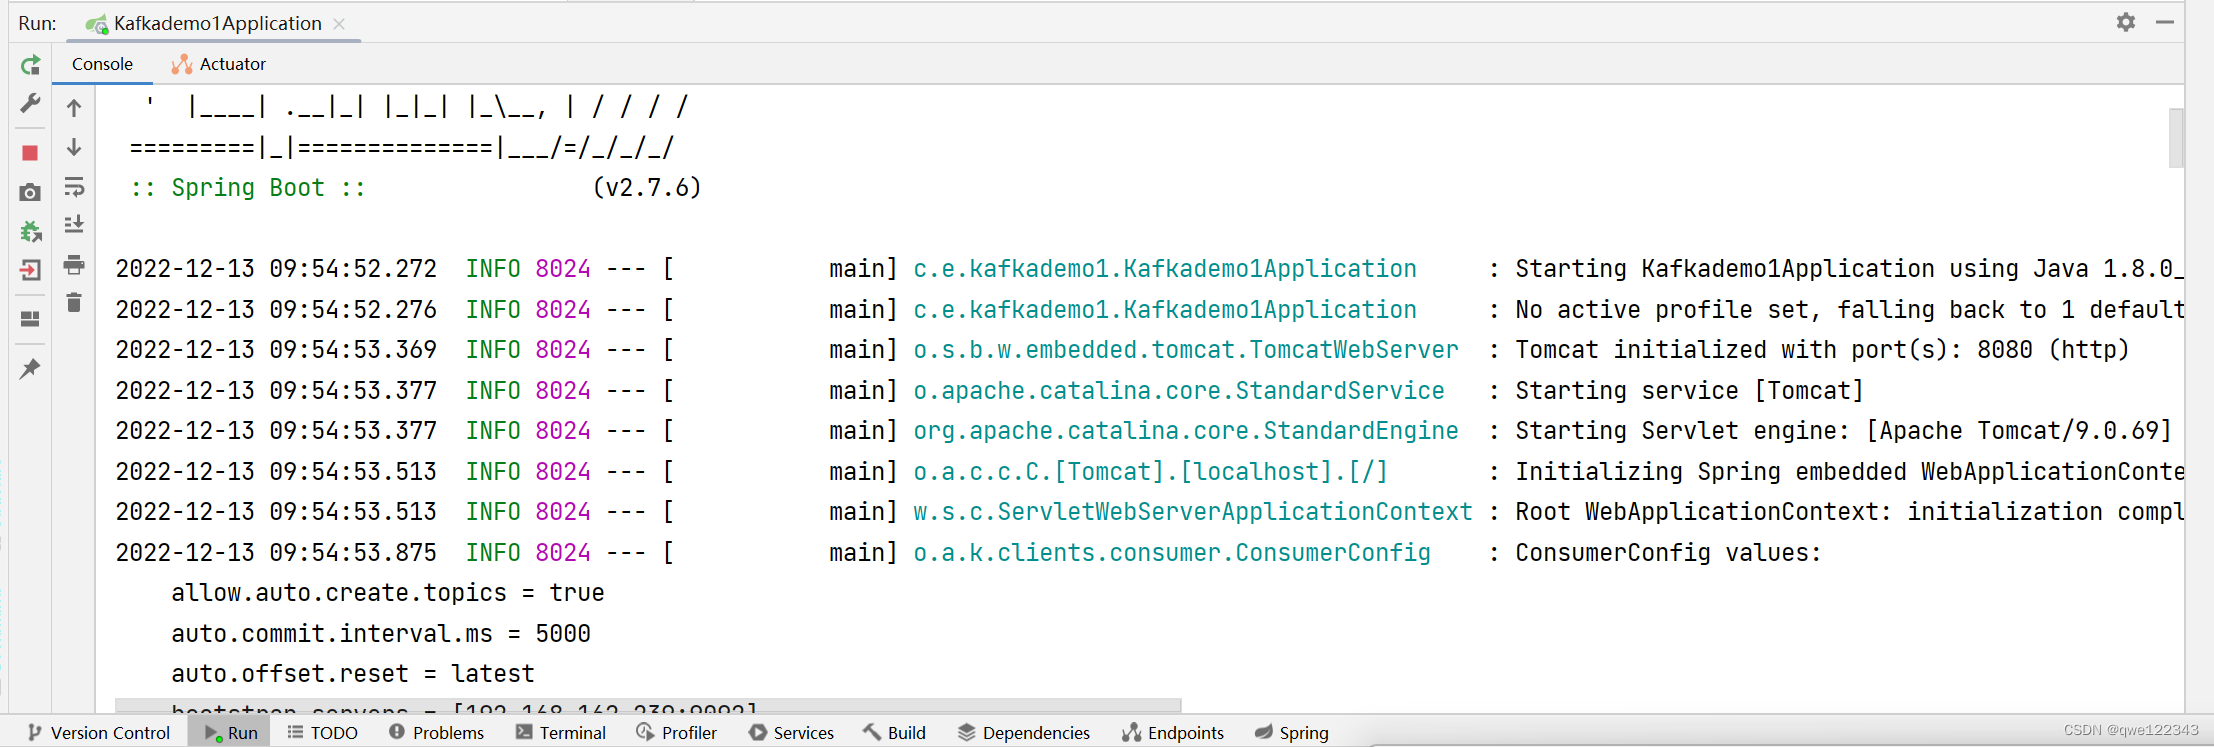
Task: Open the TODO tool window
Action: coord(323,732)
